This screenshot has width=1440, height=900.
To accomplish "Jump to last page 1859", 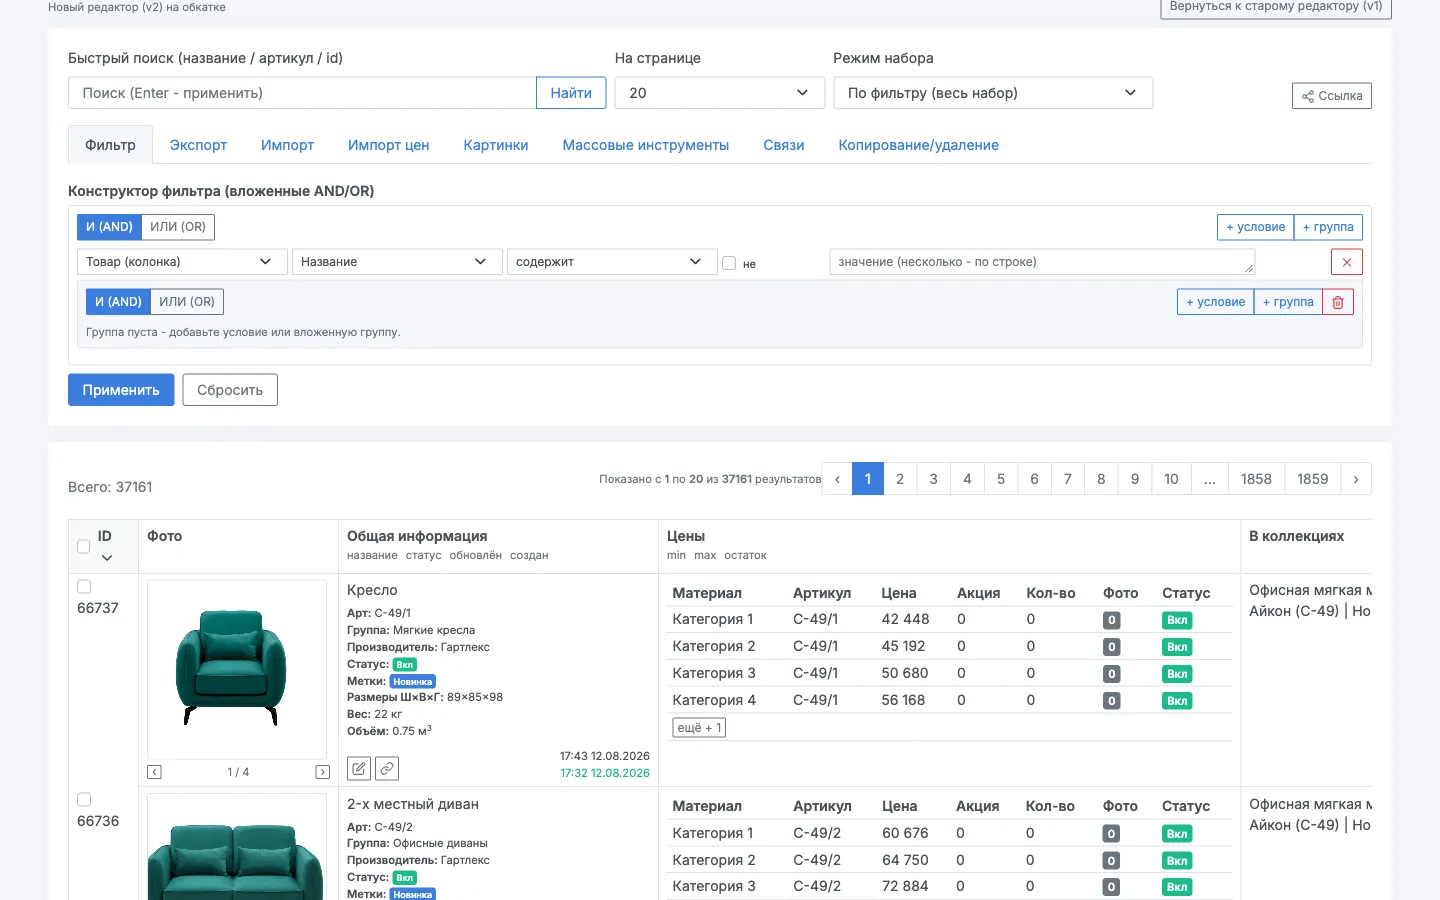I will [1312, 479].
